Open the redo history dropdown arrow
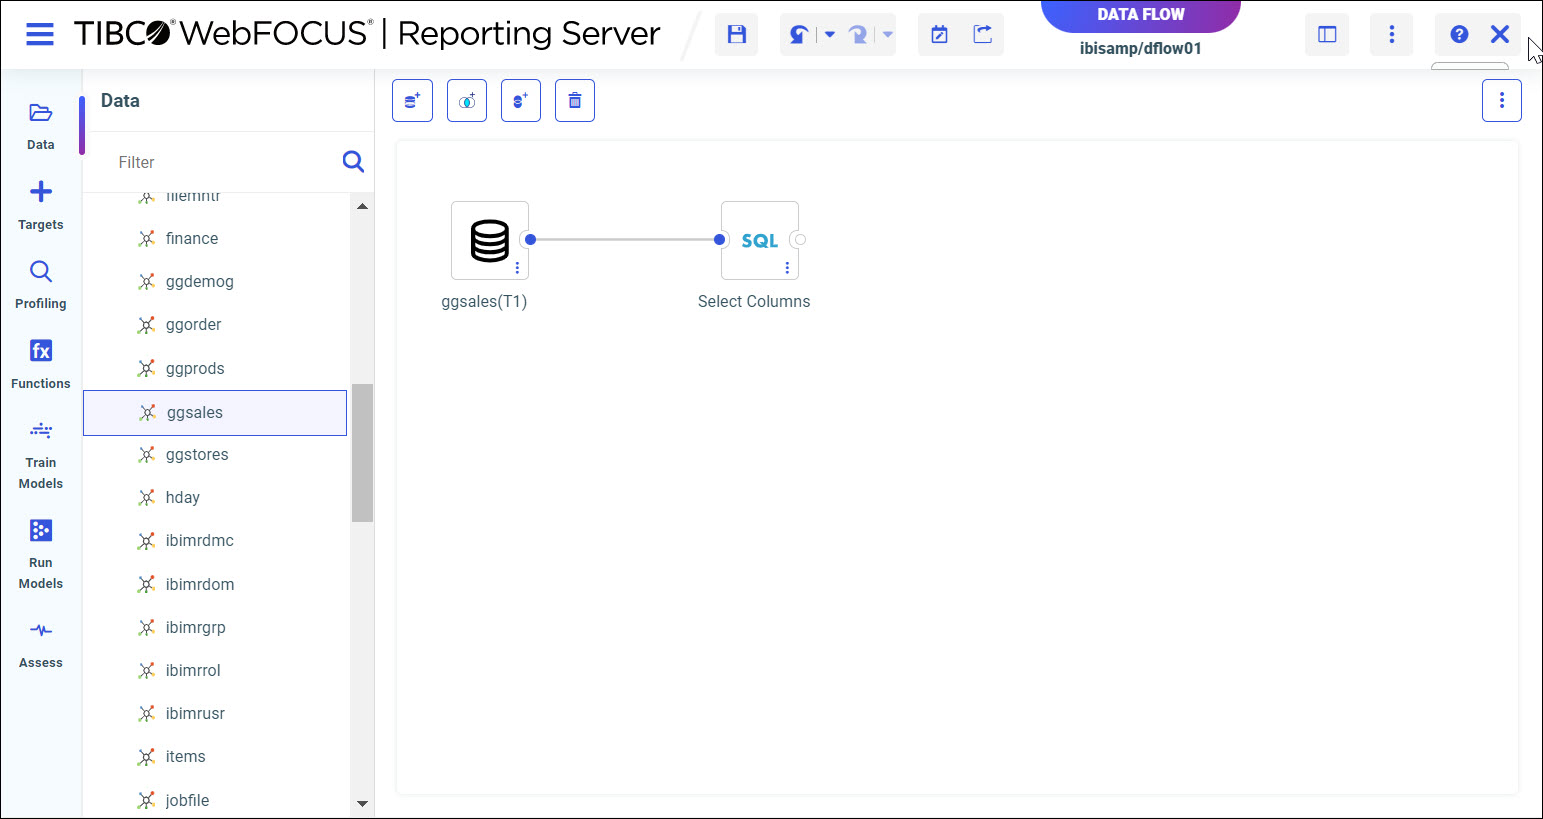This screenshot has height=819, width=1543. point(887,35)
